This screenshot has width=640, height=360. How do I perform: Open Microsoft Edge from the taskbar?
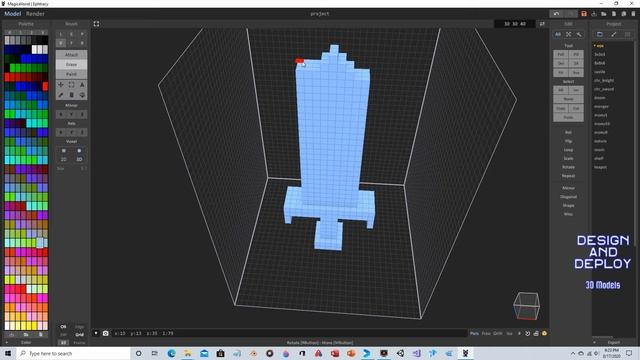[171, 353]
